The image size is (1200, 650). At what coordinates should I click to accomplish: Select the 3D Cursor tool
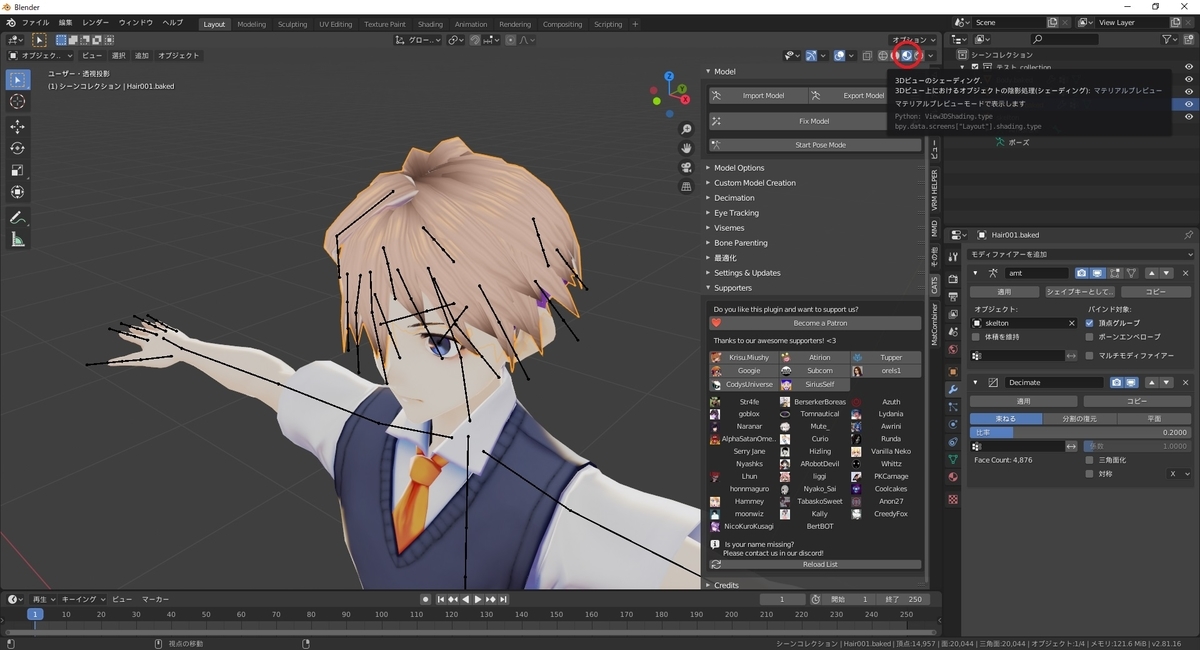[x=17, y=102]
